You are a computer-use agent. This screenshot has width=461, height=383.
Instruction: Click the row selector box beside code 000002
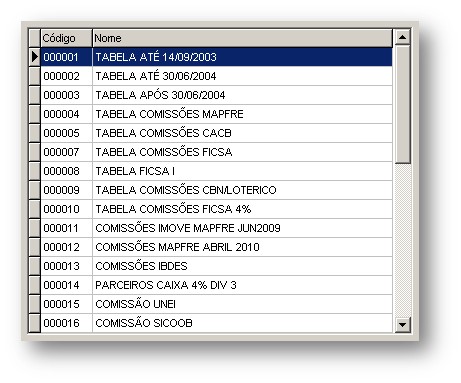[x=34, y=76]
